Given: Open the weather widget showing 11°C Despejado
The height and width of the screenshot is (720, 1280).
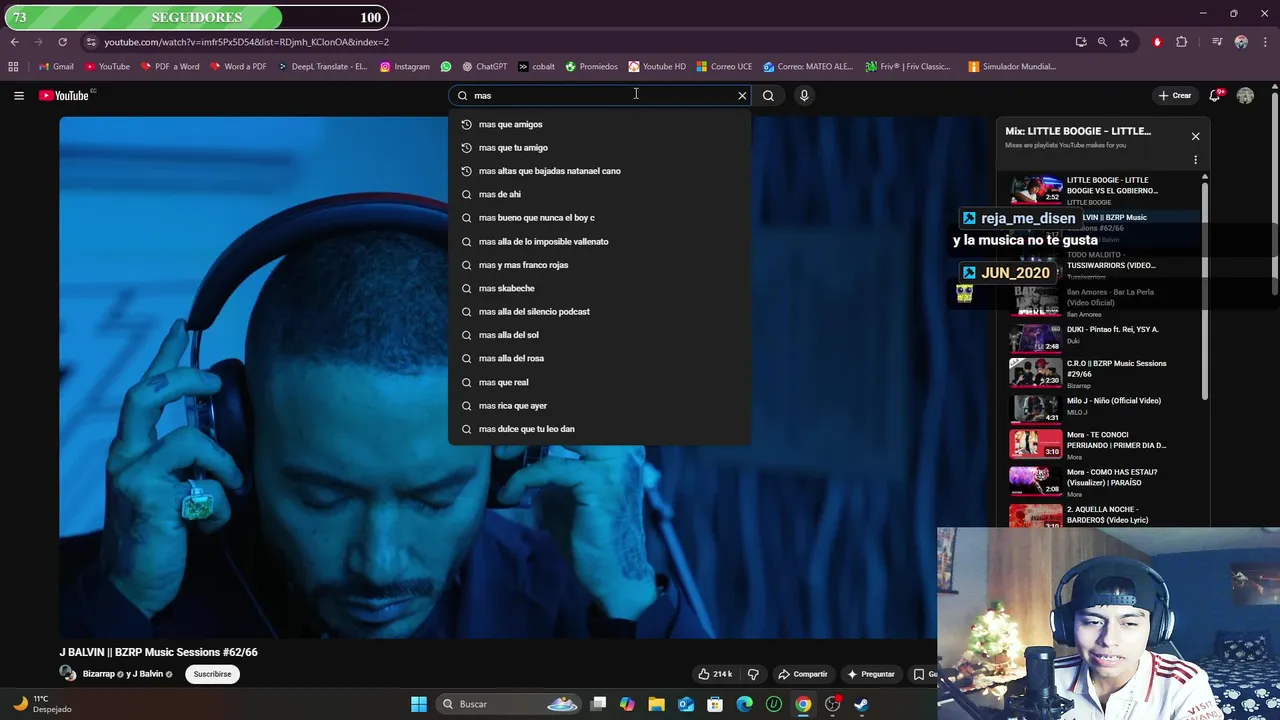Looking at the screenshot, I should click(42, 704).
